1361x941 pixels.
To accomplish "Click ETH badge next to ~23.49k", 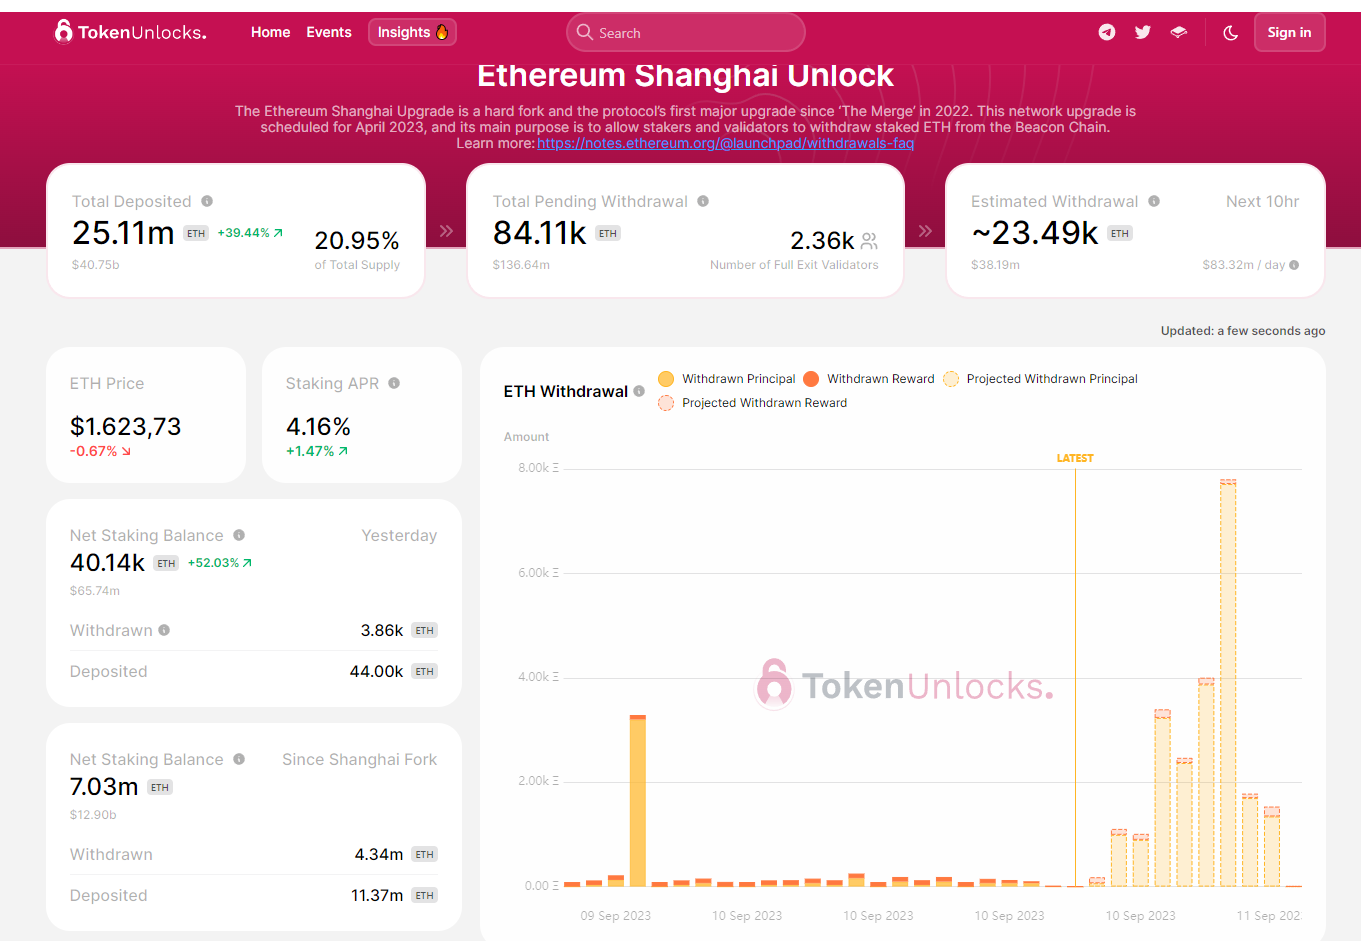I will click(x=1120, y=233).
